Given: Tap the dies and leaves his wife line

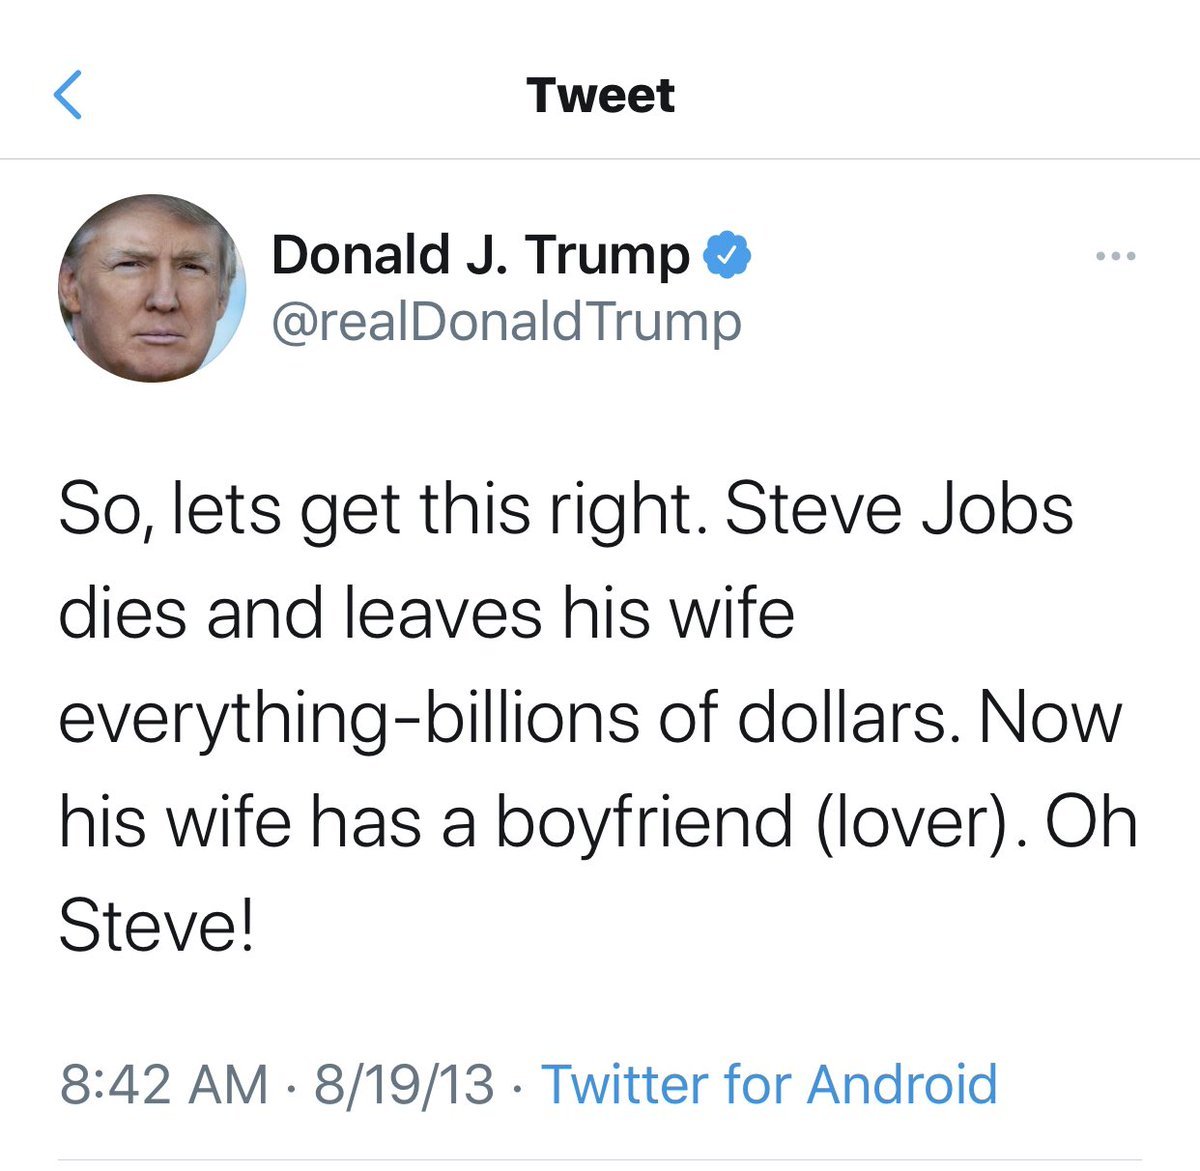Looking at the screenshot, I should pyautogui.click(x=427, y=613).
